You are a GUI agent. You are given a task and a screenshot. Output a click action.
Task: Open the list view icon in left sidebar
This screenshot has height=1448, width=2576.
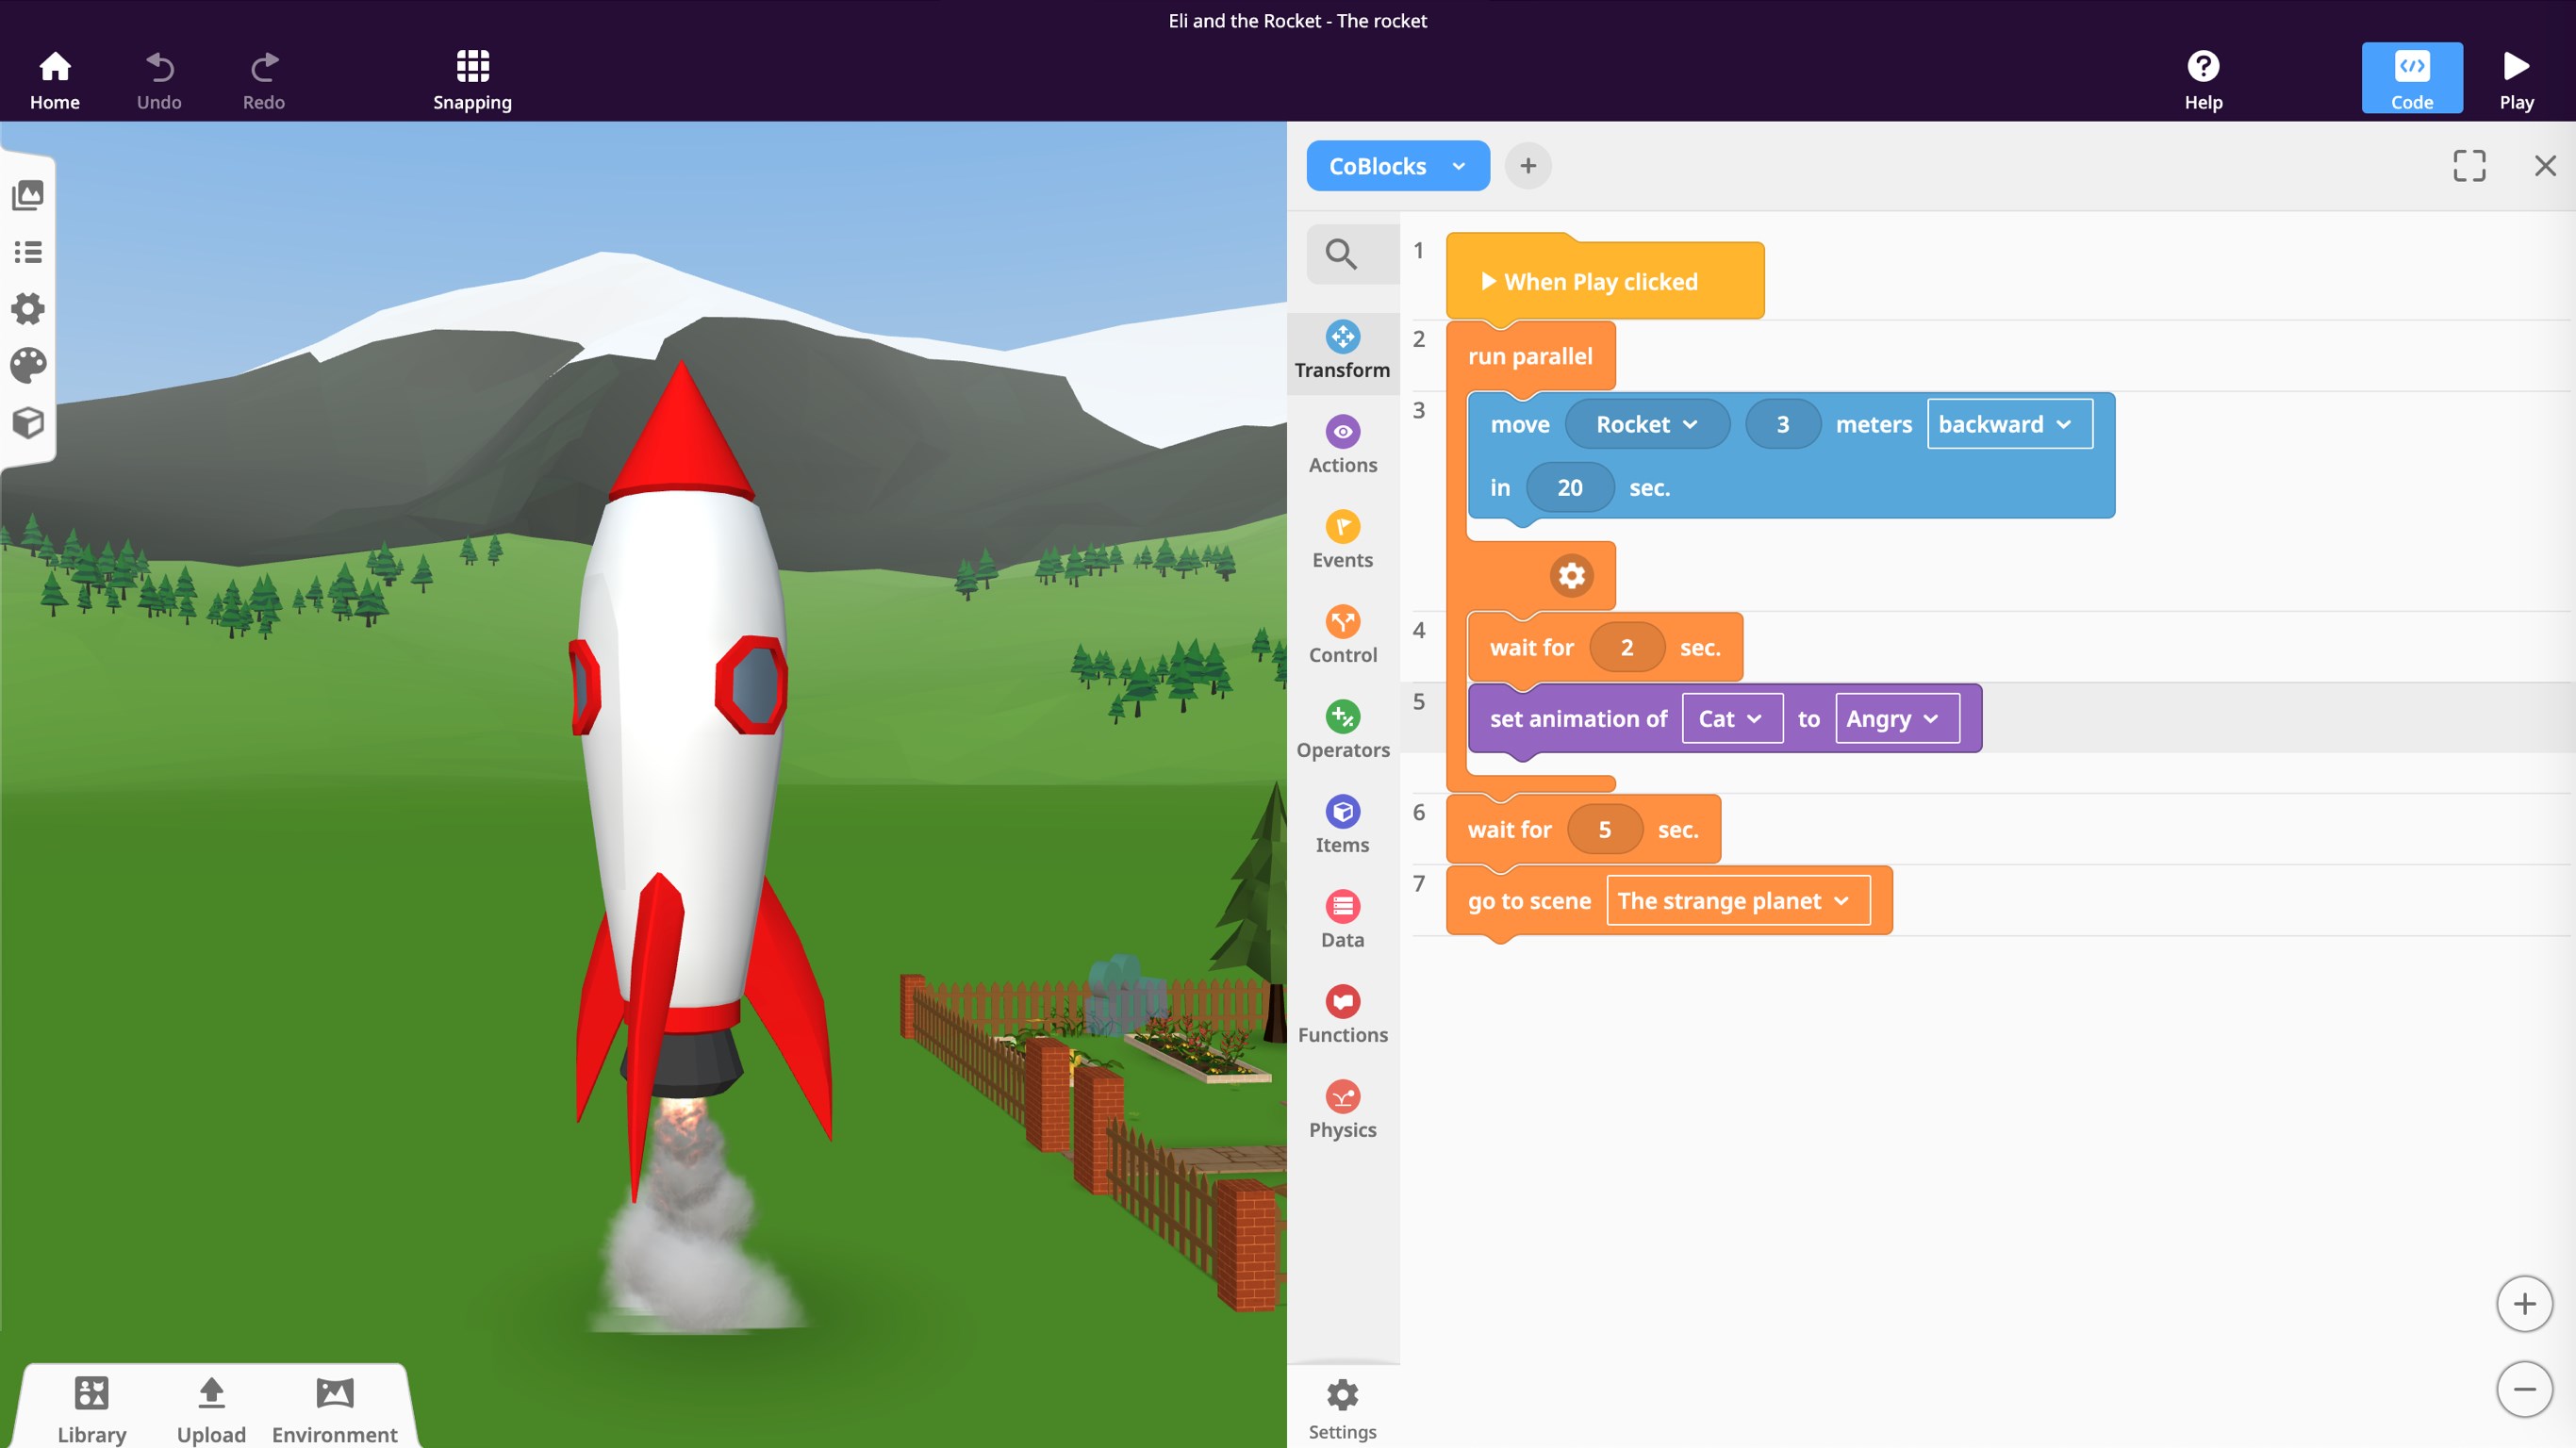[28, 252]
